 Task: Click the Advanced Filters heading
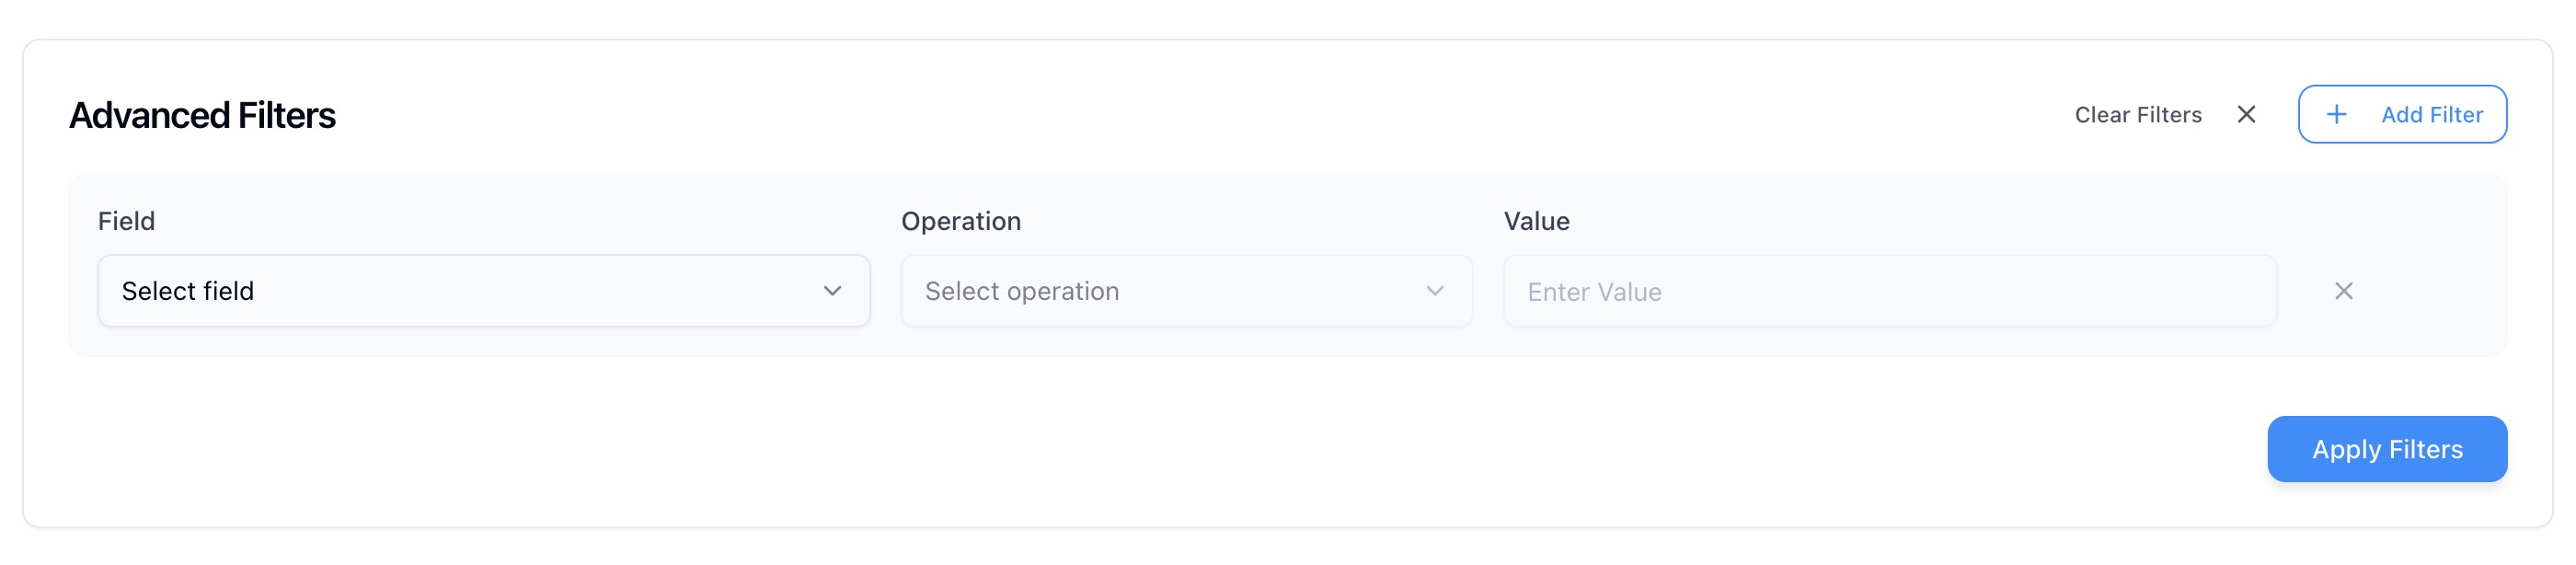[202, 116]
